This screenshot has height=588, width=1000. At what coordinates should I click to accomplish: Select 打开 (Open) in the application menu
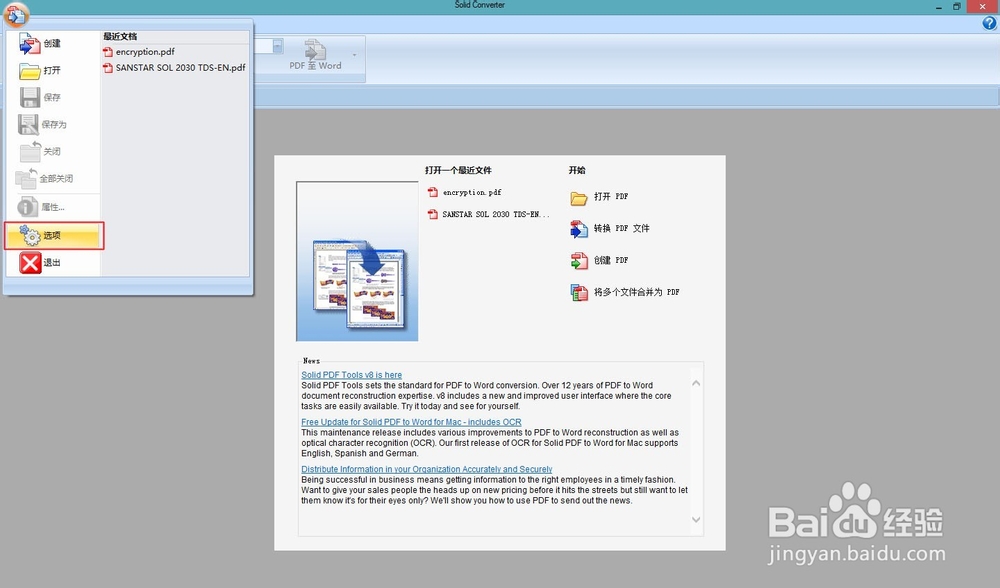[x=52, y=70]
